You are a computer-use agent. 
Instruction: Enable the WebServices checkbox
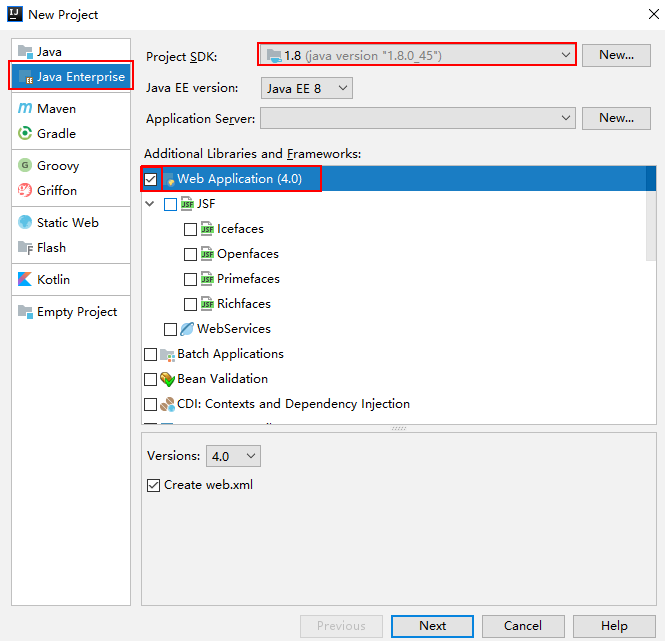(x=170, y=329)
